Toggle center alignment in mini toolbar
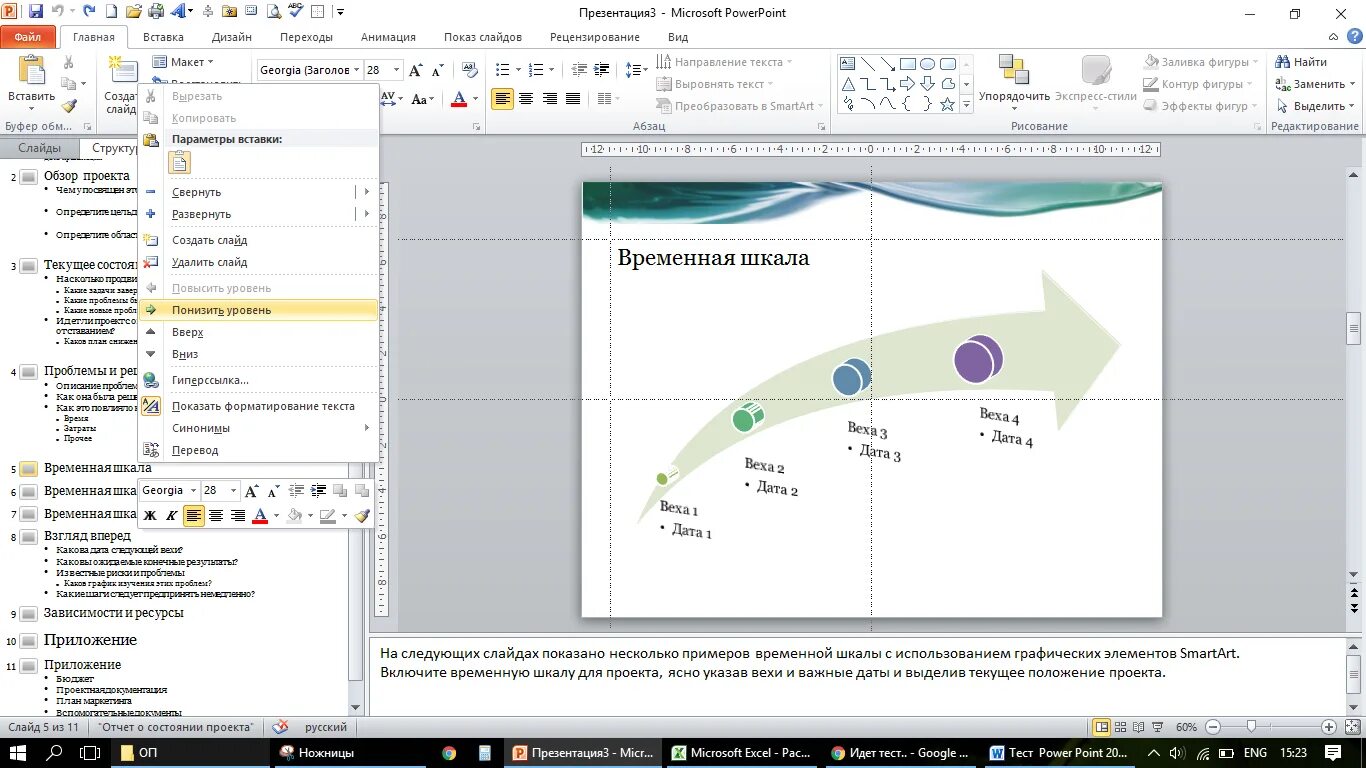Image resolution: width=1366 pixels, height=768 pixels. tap(216, 516)
